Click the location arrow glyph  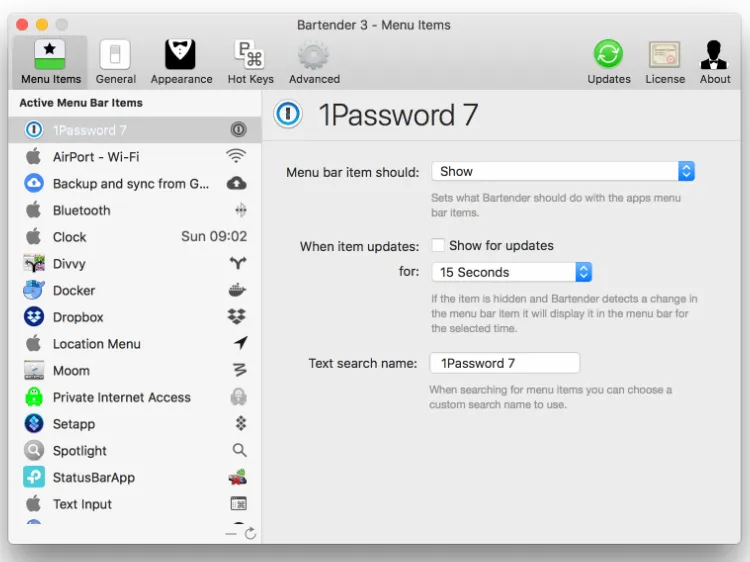pos(241,342)
